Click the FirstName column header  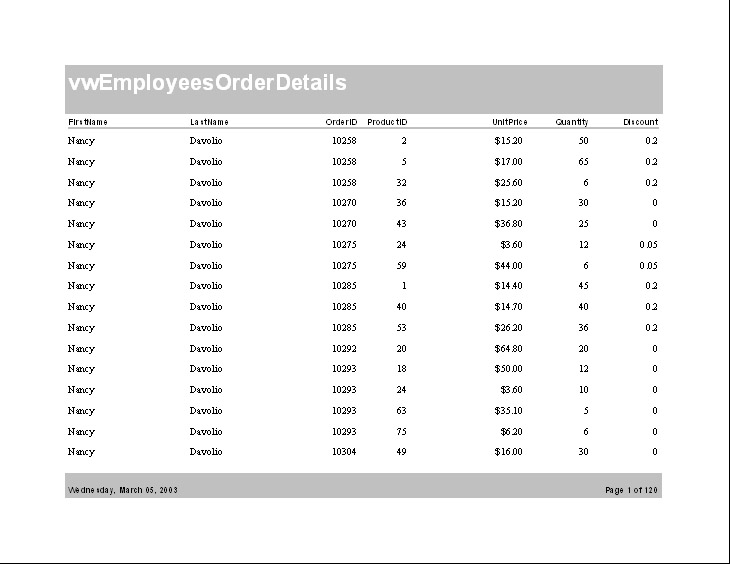click(88, 122)
